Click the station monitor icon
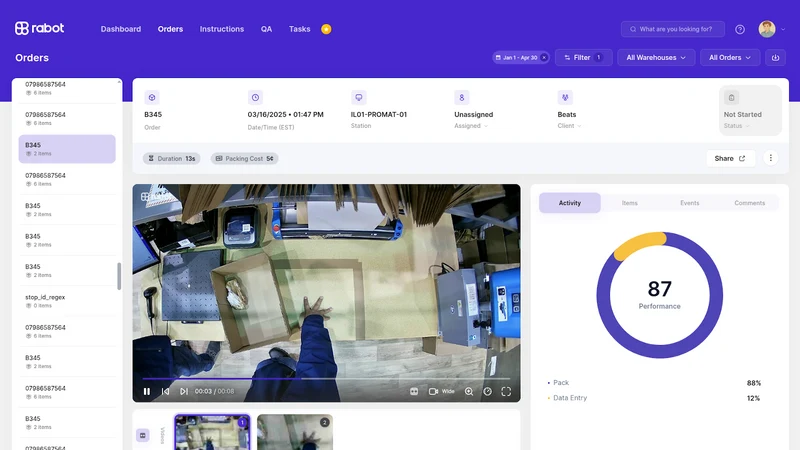This screenshot has width=800, height=450. click(x=359, y=97)
